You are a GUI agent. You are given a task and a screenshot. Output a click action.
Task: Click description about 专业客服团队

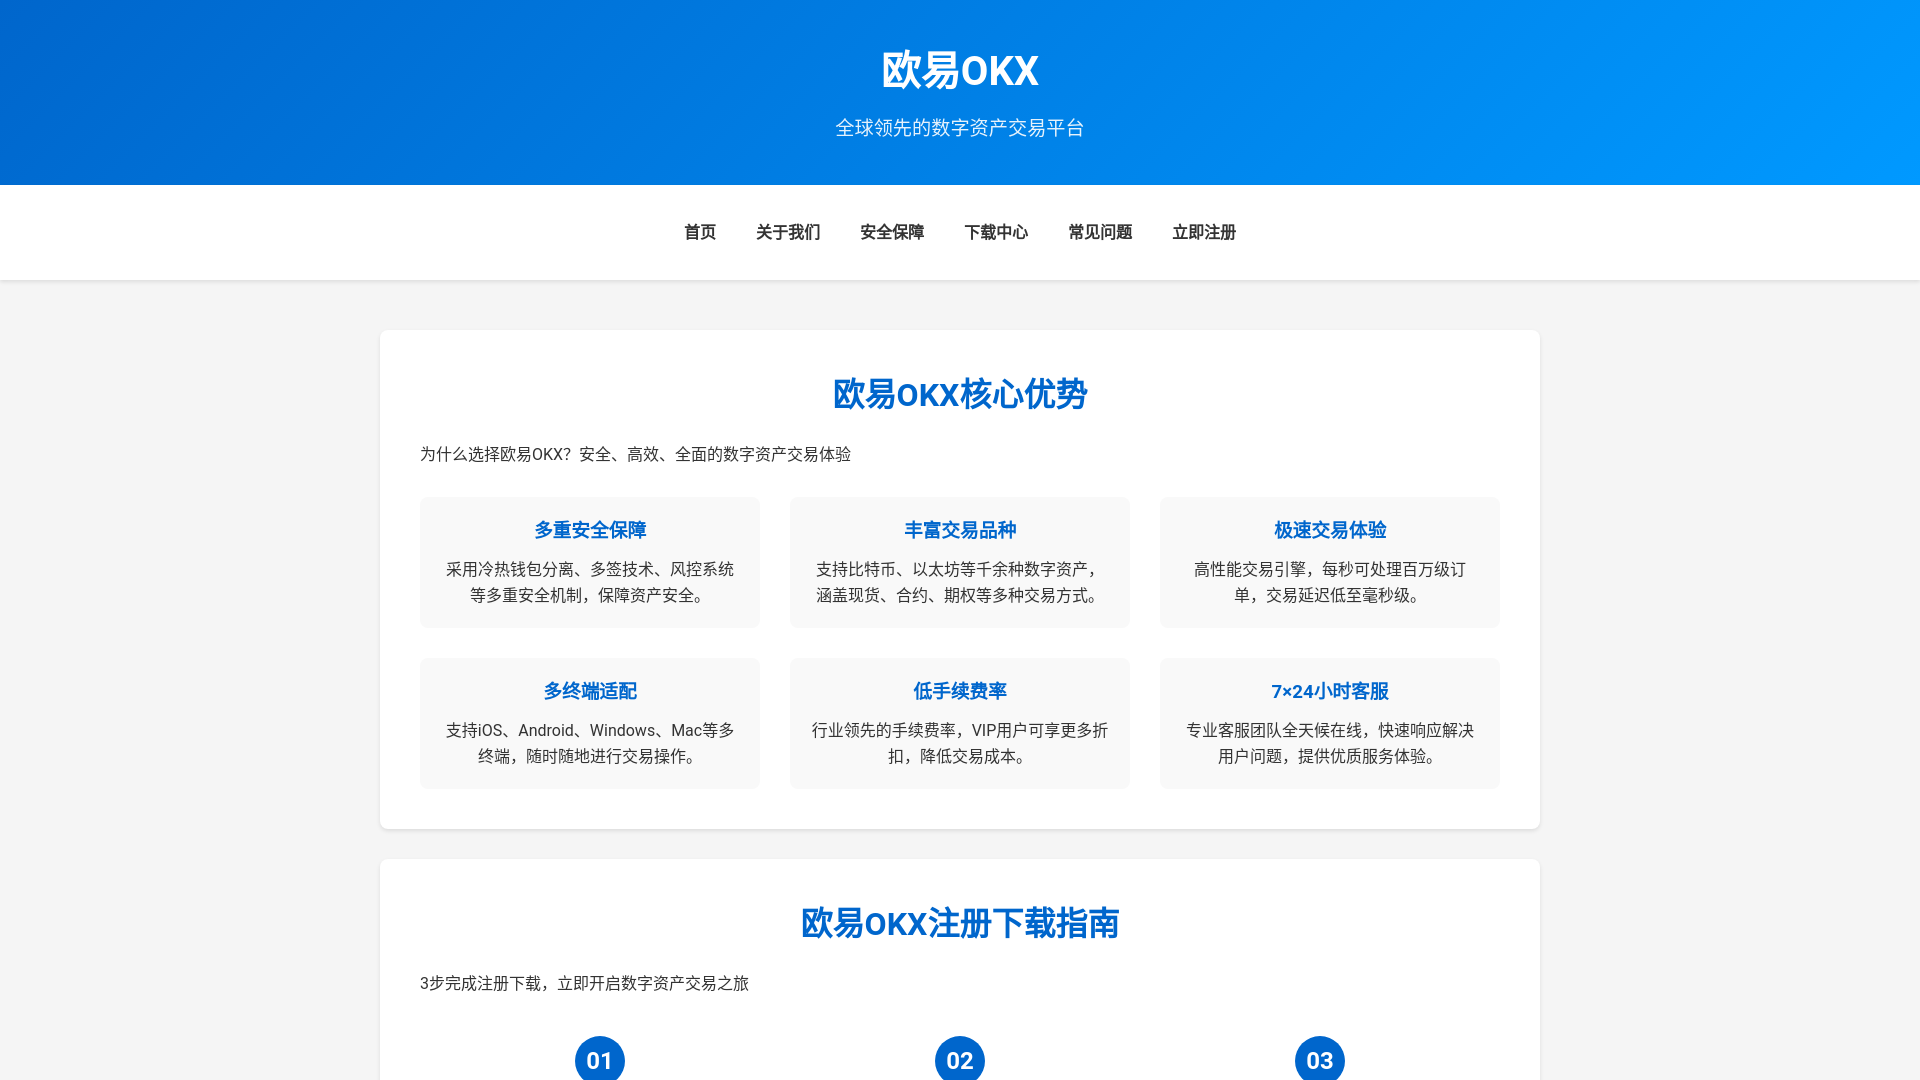coord(1330,743)
